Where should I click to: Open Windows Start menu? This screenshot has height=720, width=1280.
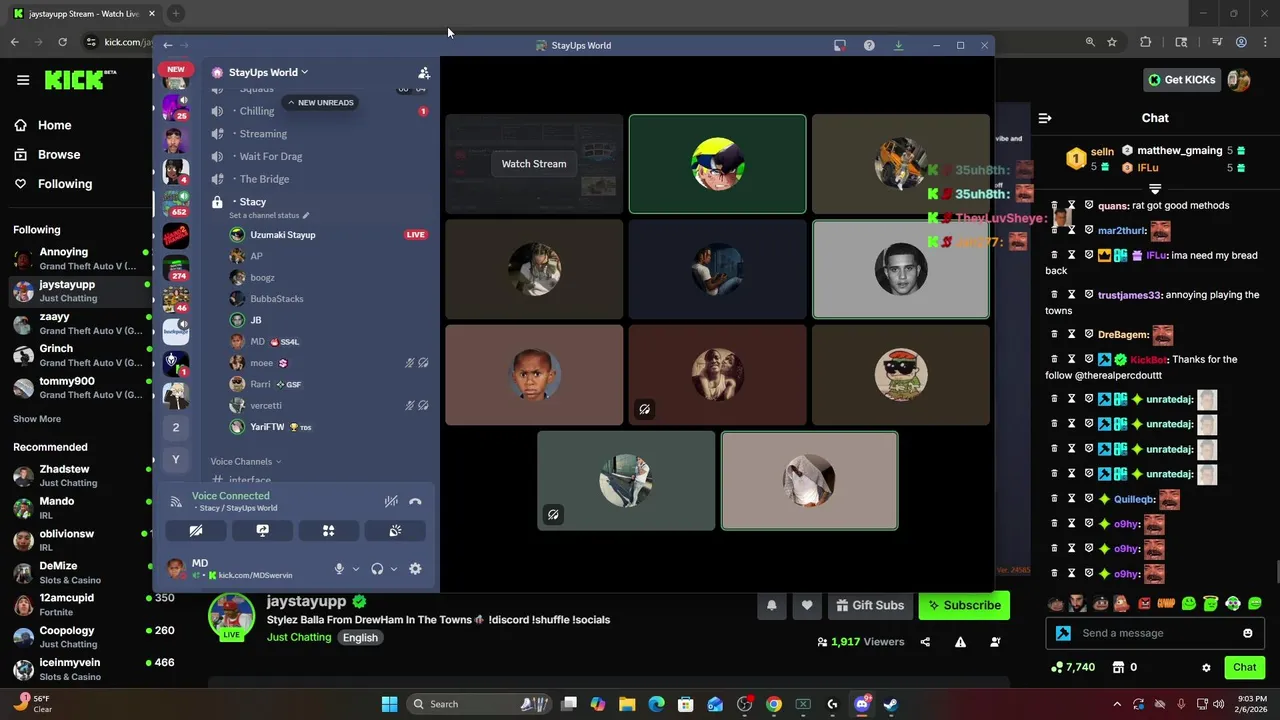coord(390,704)
